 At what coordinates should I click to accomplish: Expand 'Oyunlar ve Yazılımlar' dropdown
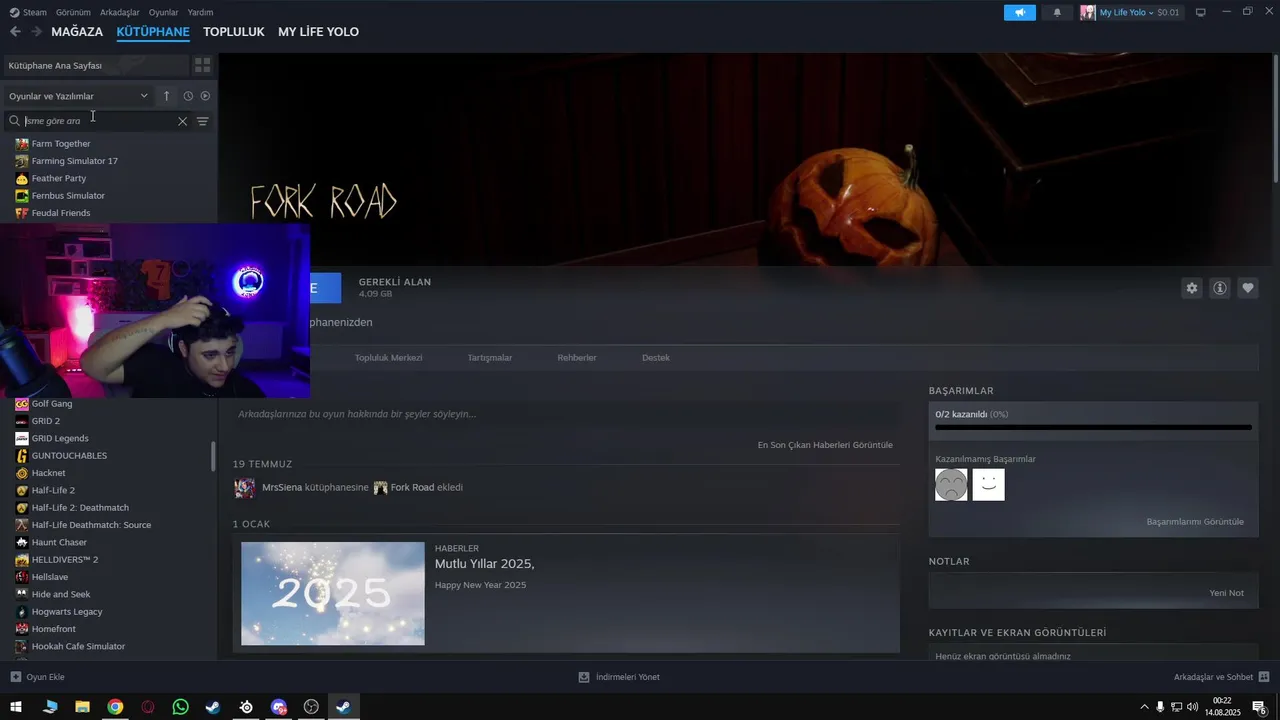pos(79,96)
